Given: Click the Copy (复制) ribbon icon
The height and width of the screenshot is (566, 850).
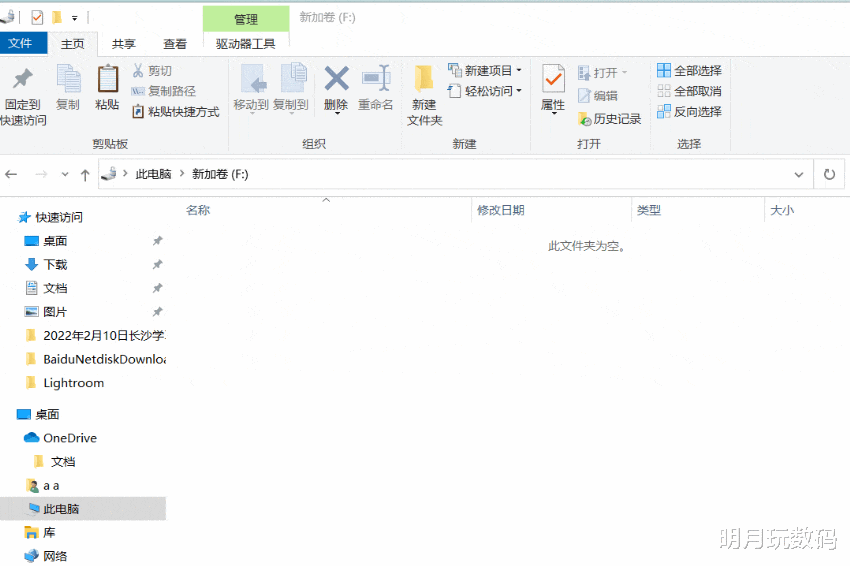Looking at the screenshot, I should [x=69, y=79].
